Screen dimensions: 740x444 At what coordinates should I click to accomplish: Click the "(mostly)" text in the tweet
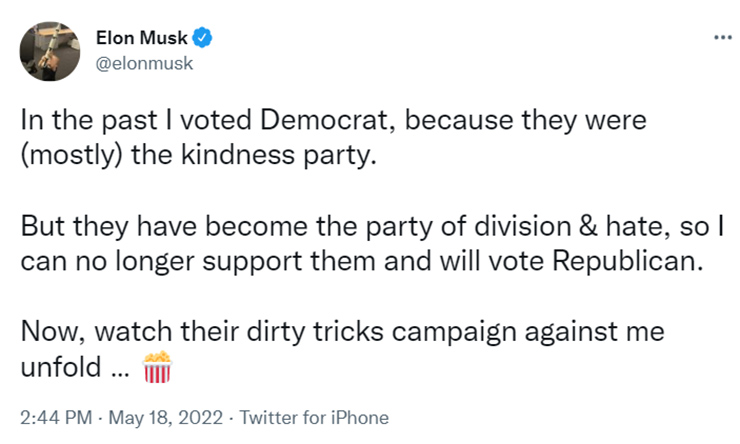[63, 157]
